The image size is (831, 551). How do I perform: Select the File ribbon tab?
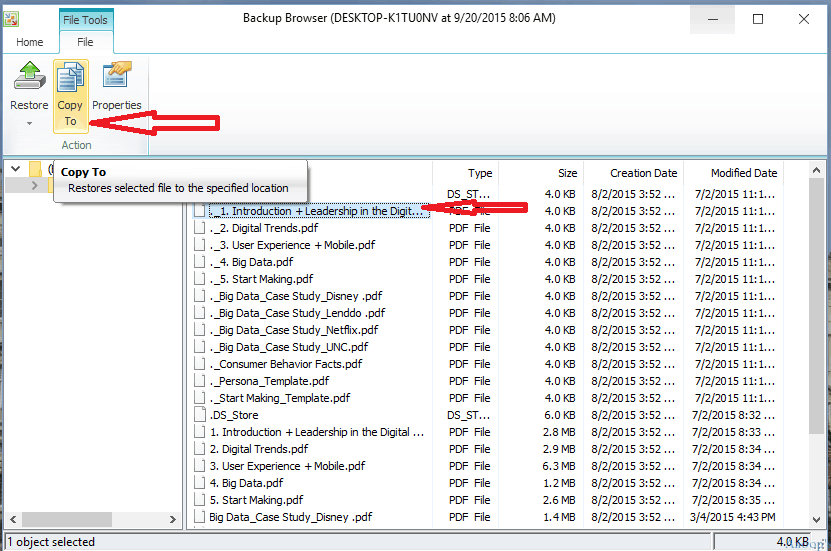[85, 42]
